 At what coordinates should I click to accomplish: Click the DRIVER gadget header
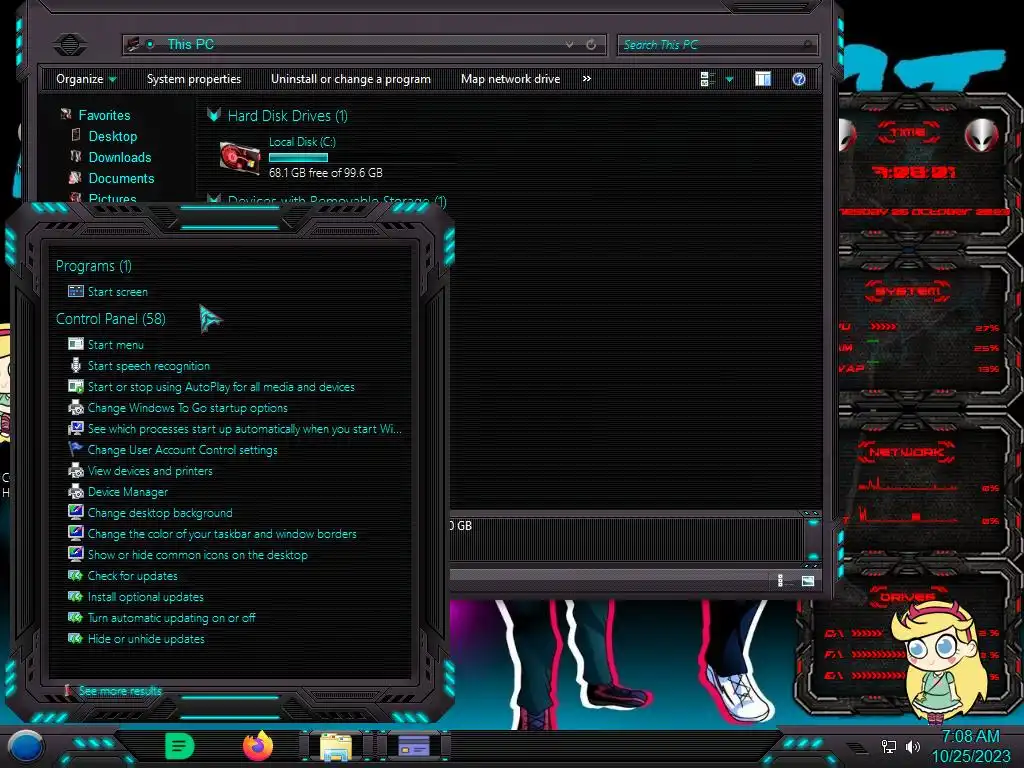[907, 596]
